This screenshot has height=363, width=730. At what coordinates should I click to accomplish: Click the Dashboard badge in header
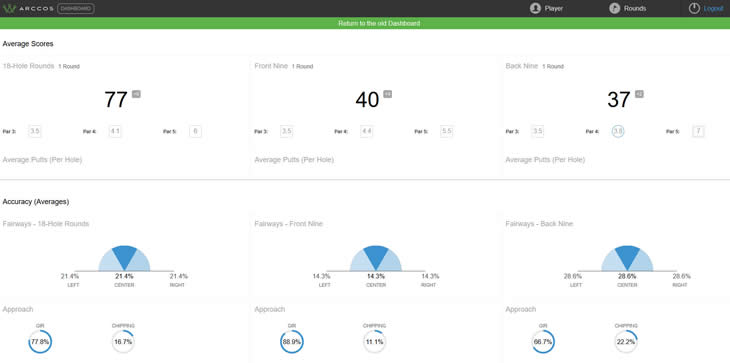tap(76, 9)
